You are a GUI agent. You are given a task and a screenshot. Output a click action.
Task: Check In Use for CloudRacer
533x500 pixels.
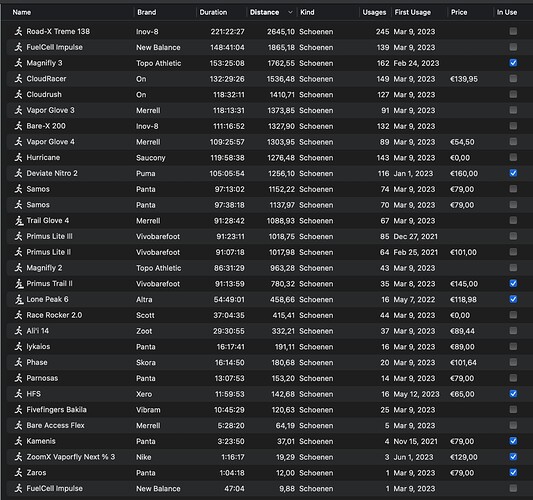513,79
